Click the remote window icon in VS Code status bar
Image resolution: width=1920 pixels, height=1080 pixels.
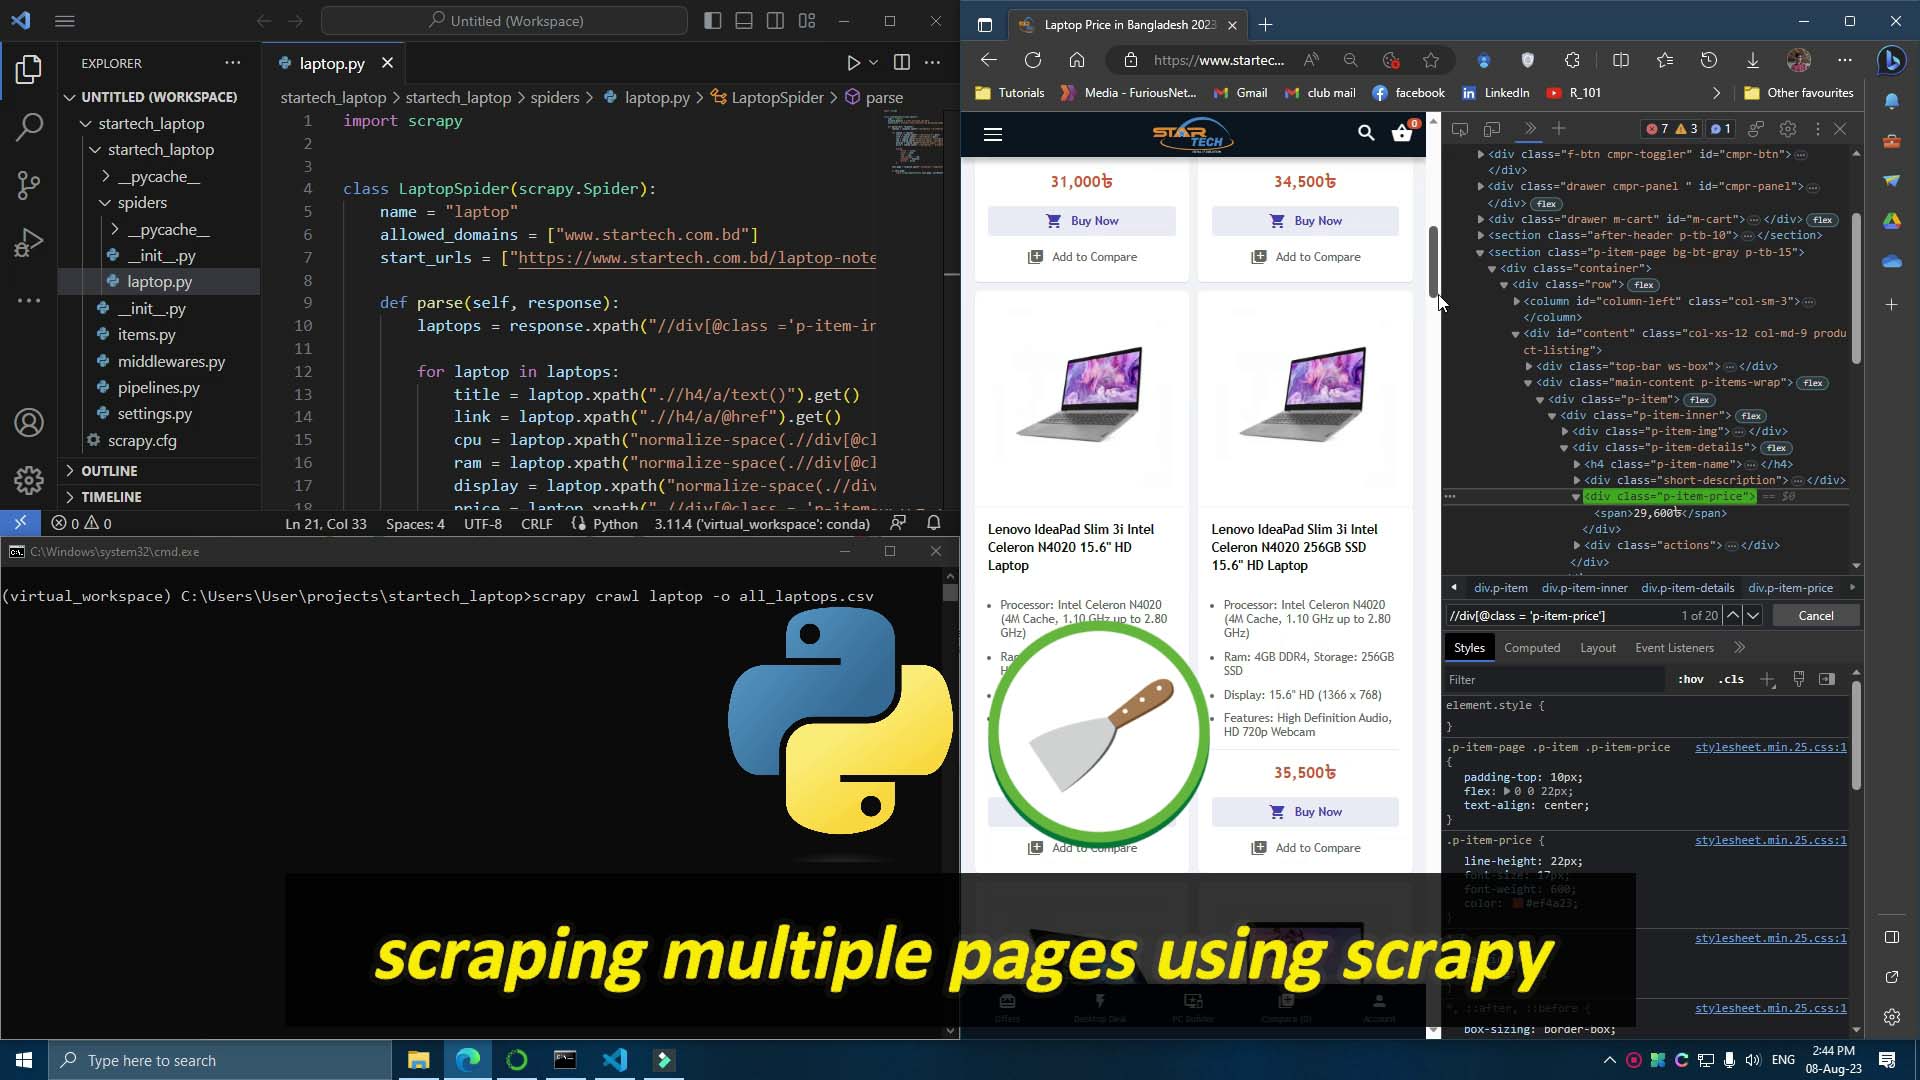click(20, 523)
